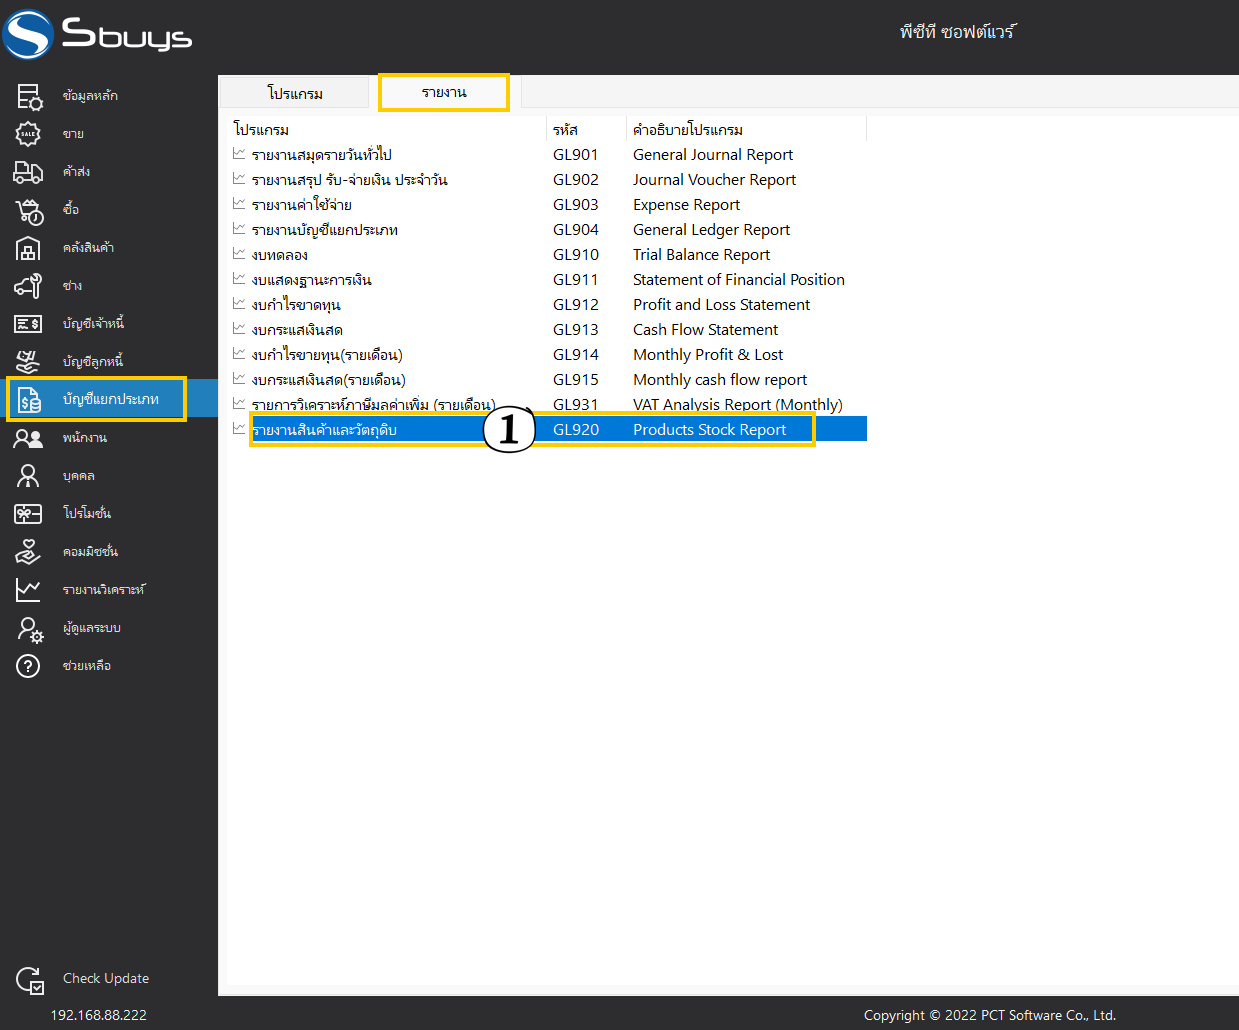Select the ช่าง technician tools icon
Screen dimensions: 1239x1030
tap(29, 286)
